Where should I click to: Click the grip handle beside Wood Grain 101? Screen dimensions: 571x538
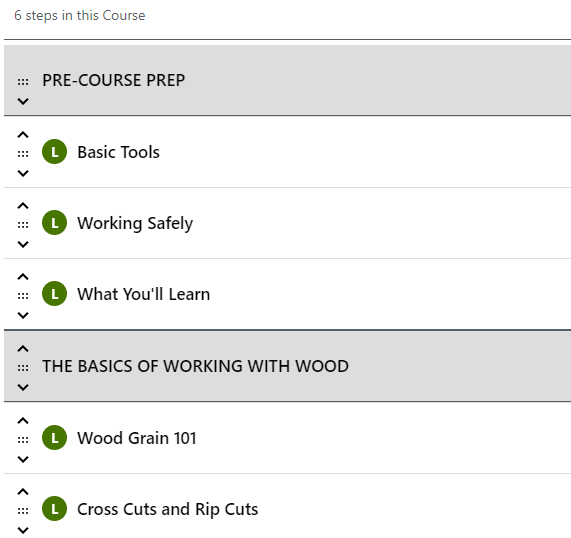23,440
